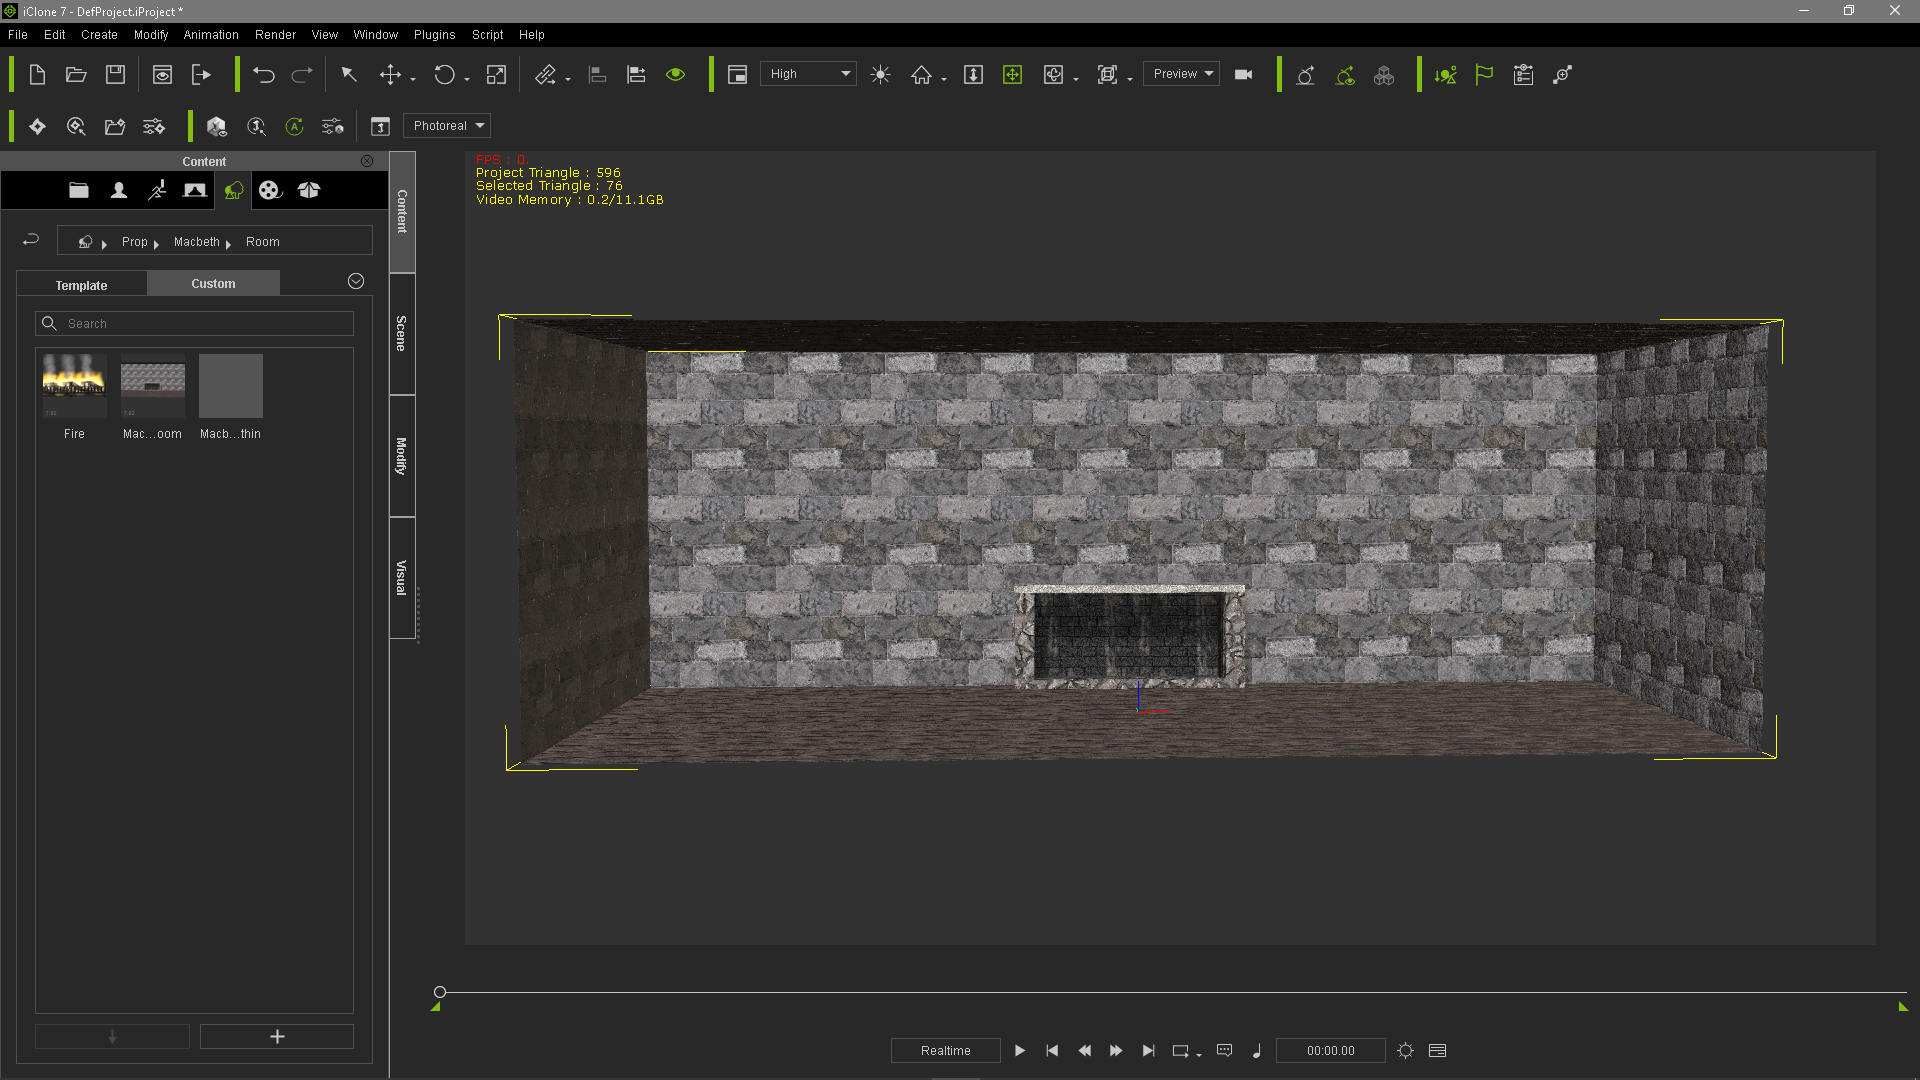
Task: Click the grey cubes icon
Action: [1384, 75]
